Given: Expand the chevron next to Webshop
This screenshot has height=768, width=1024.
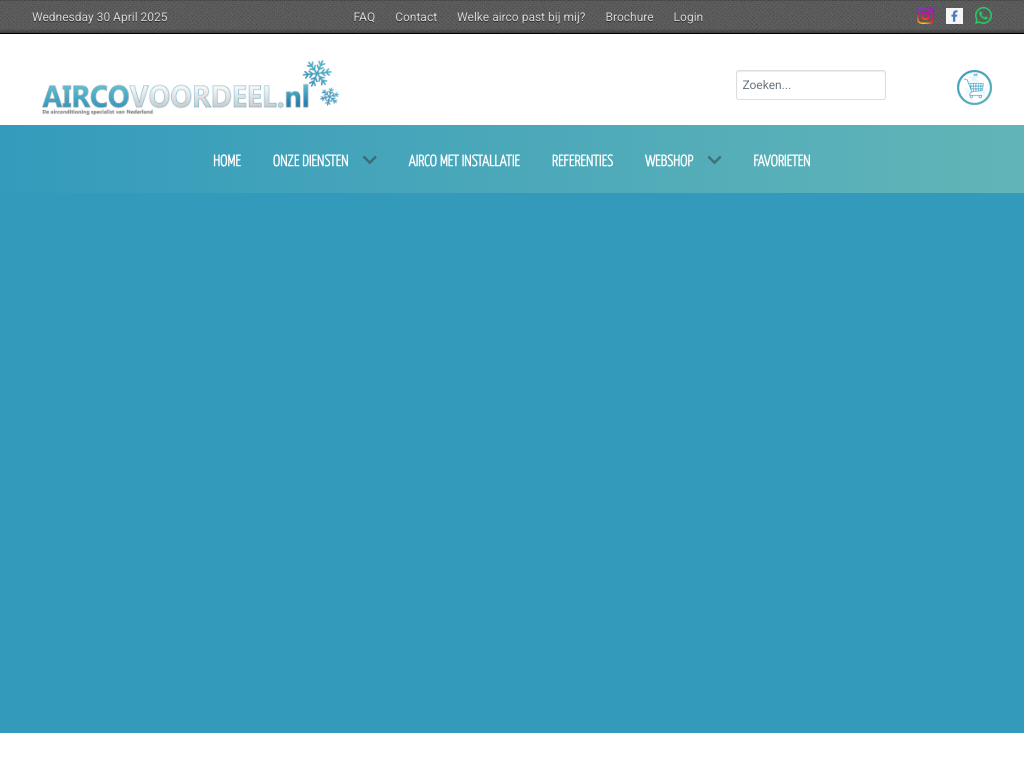Looking at the screenshot, I should (714, 160).
